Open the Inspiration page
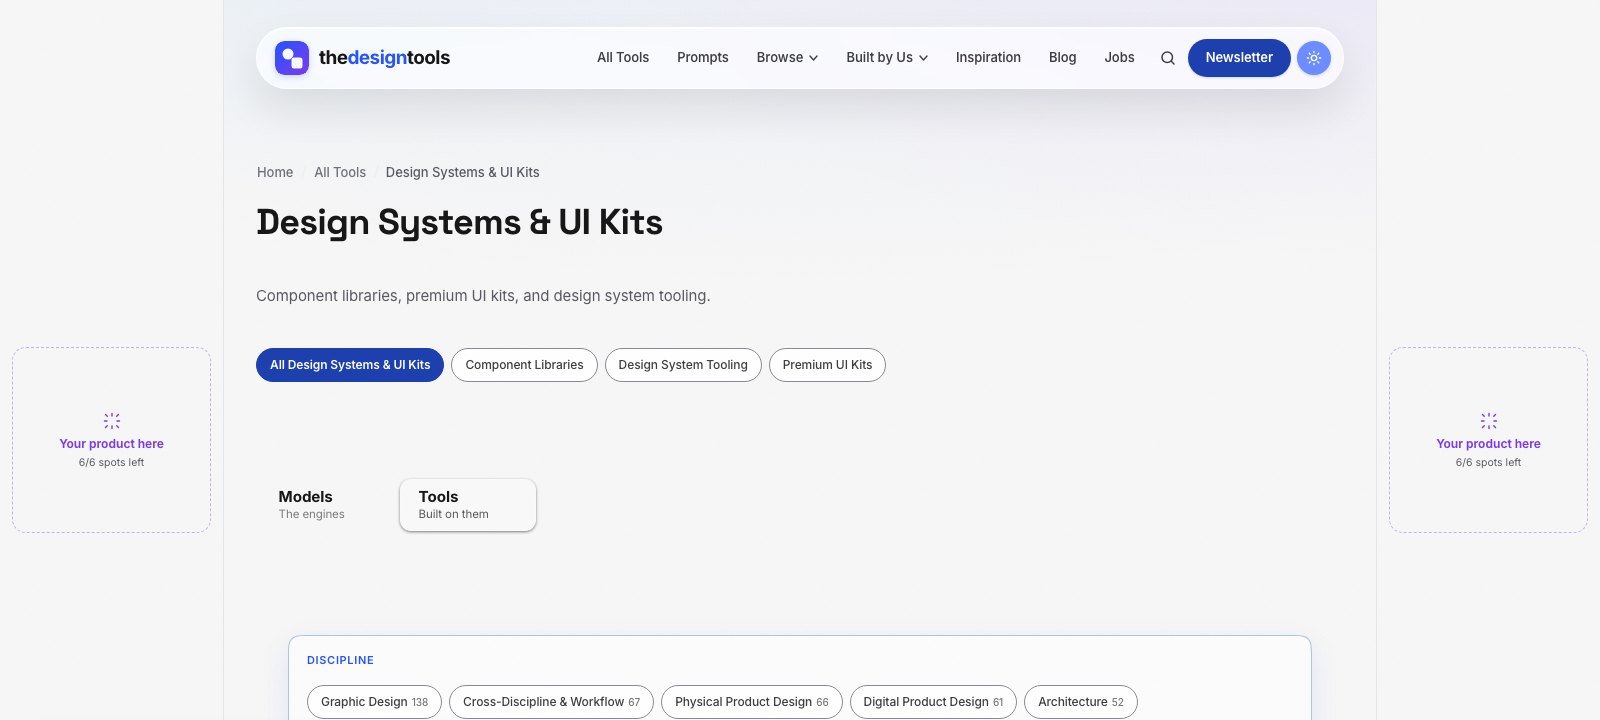The image size is (1600, 720). coord(988,58)
